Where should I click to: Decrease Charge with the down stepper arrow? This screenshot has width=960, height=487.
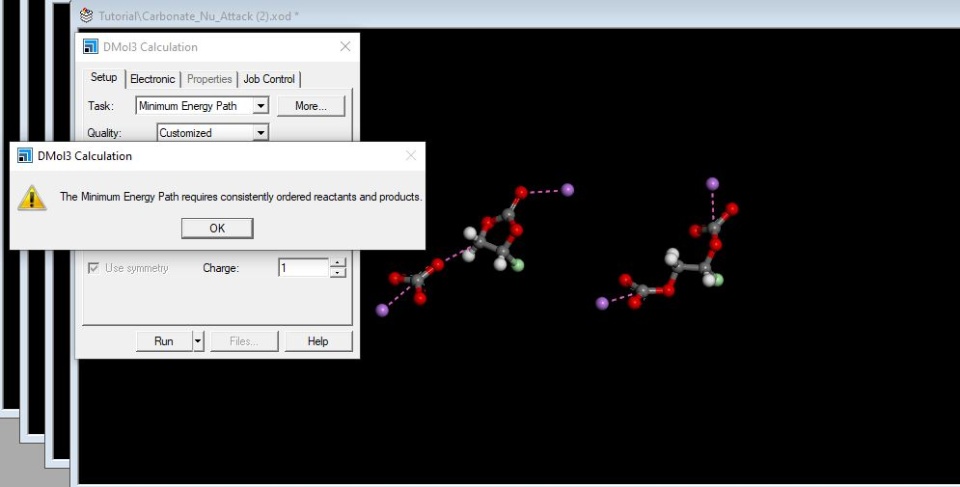click(338, 273)
